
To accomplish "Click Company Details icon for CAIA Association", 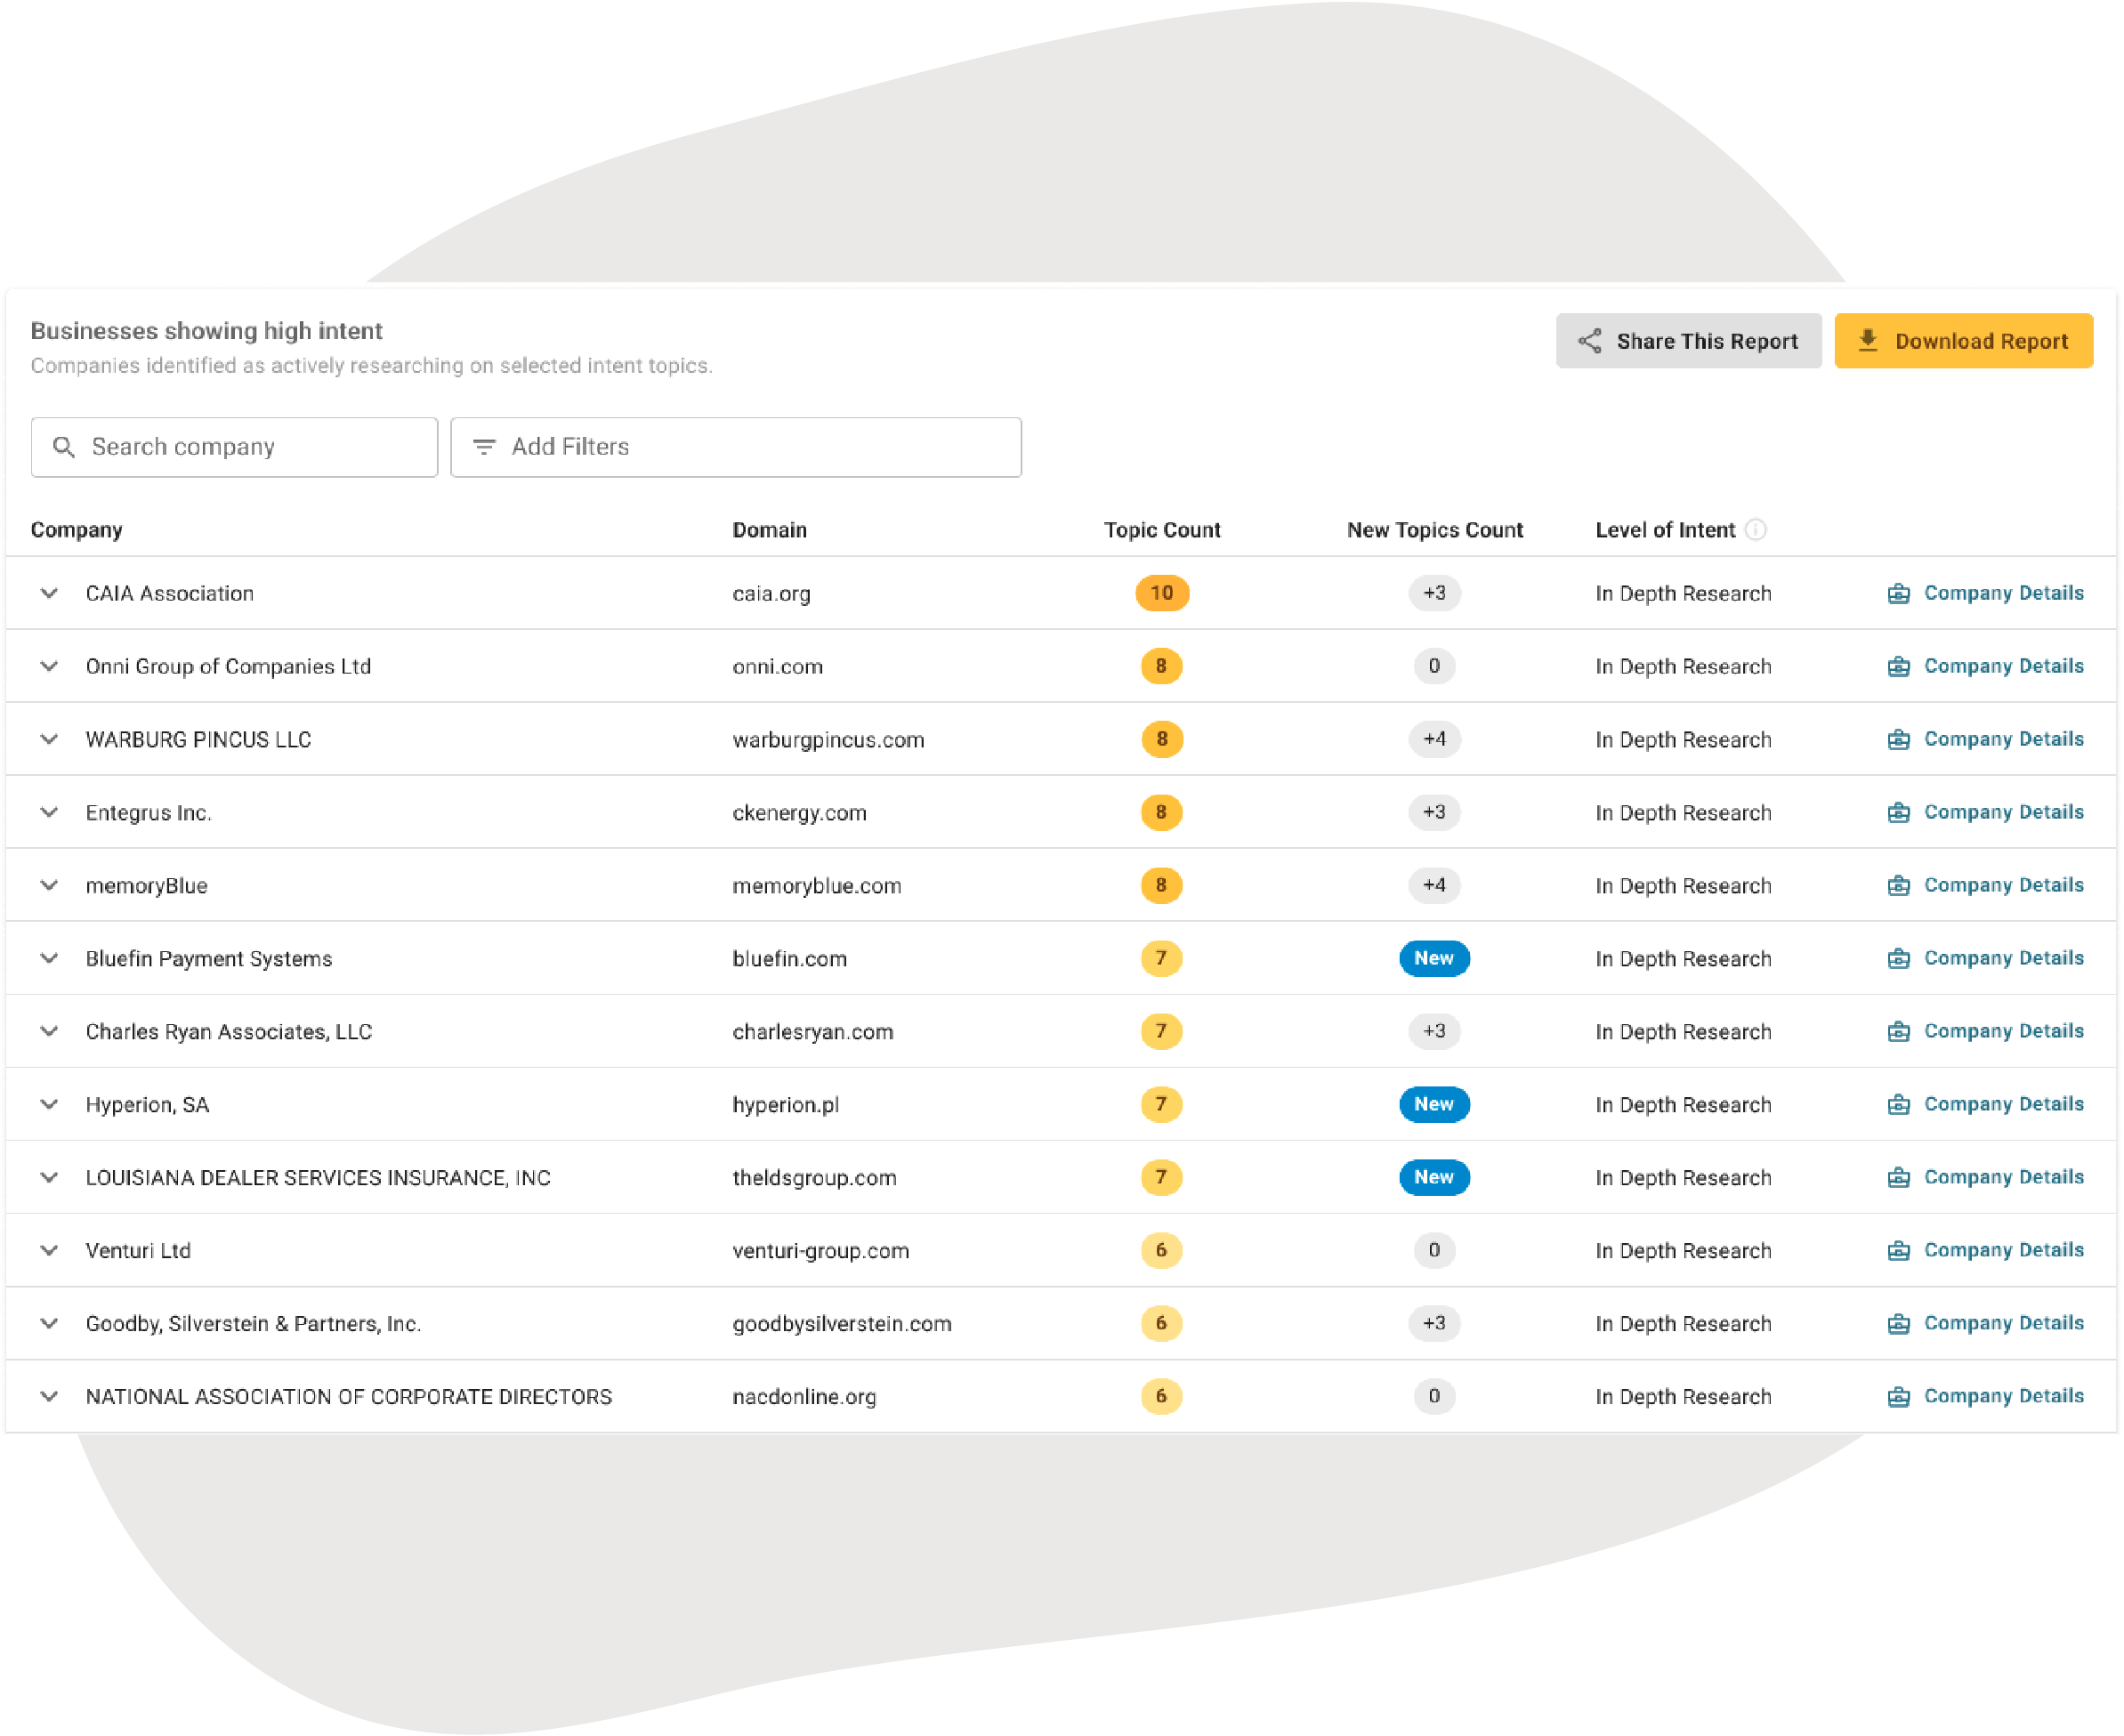I will [1898, 593].
